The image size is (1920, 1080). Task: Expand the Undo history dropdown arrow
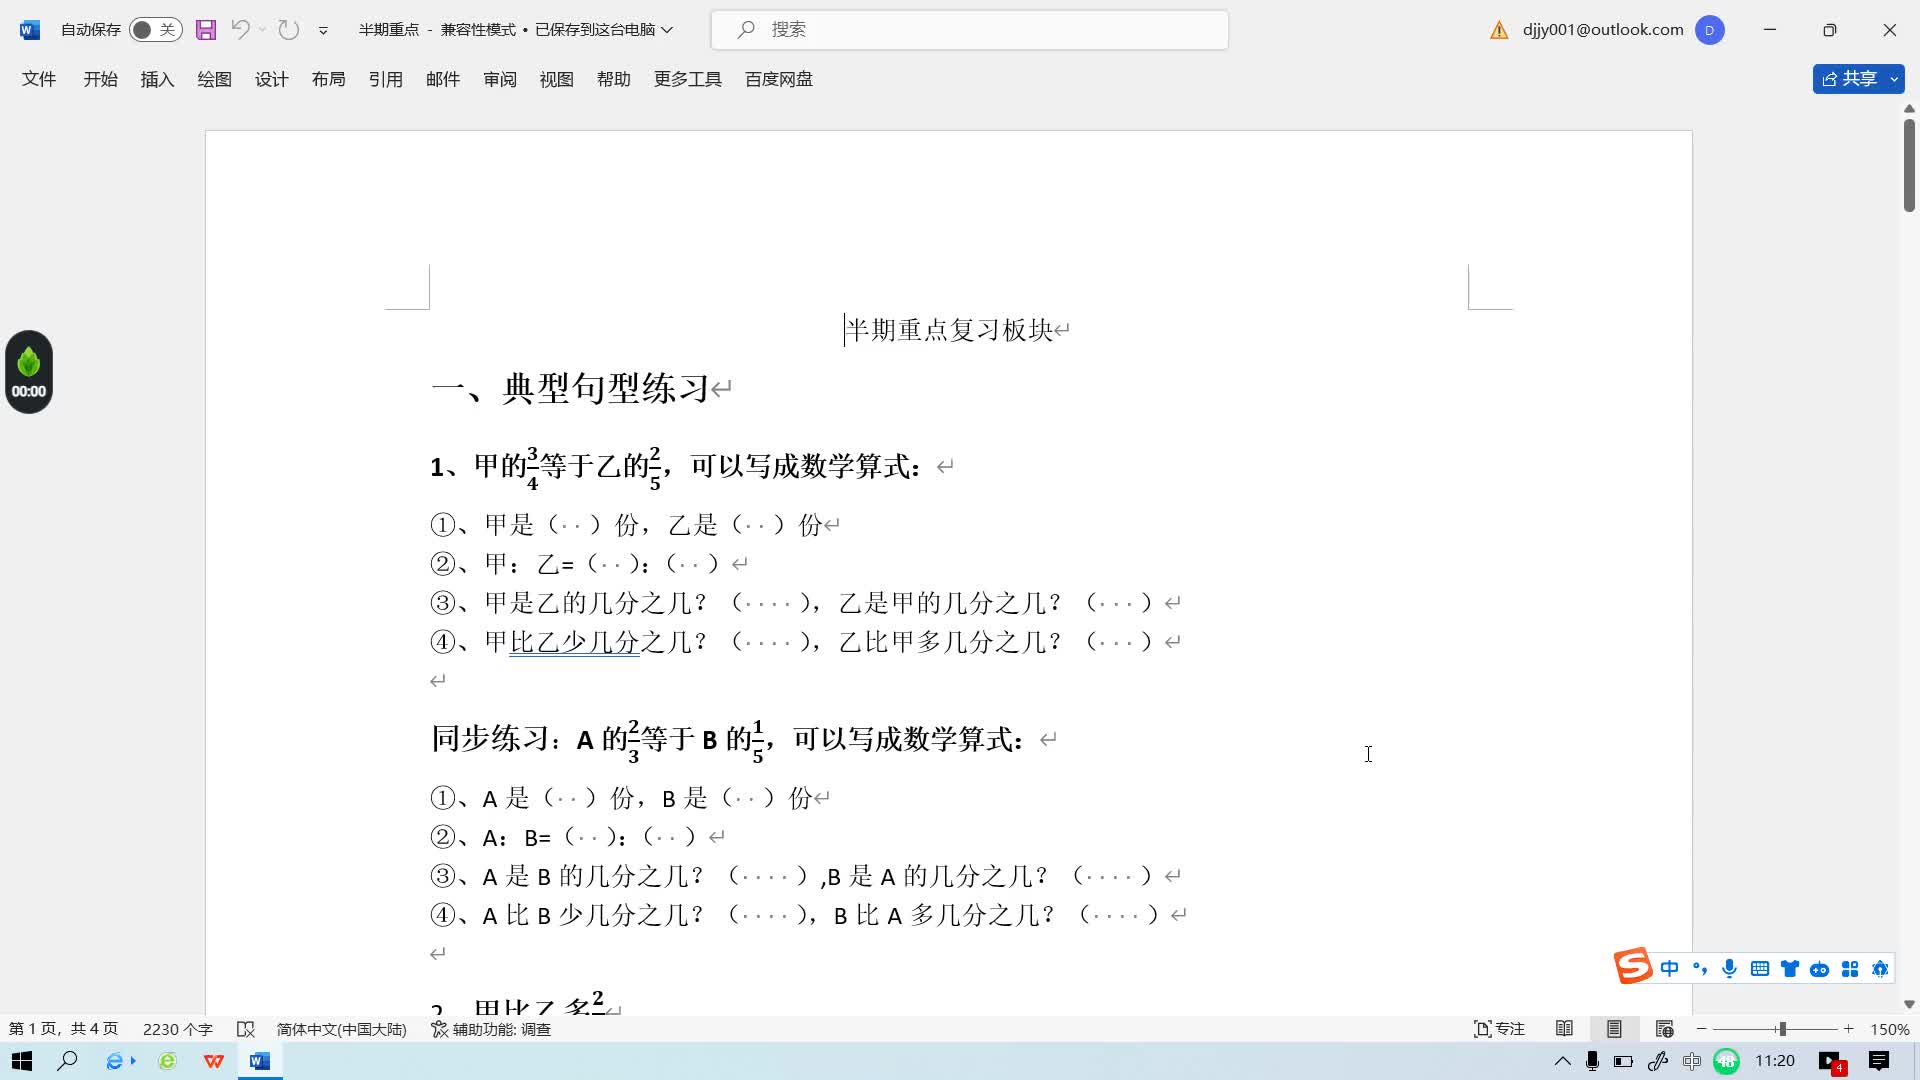pyautogui.click(x=263, y=30)
